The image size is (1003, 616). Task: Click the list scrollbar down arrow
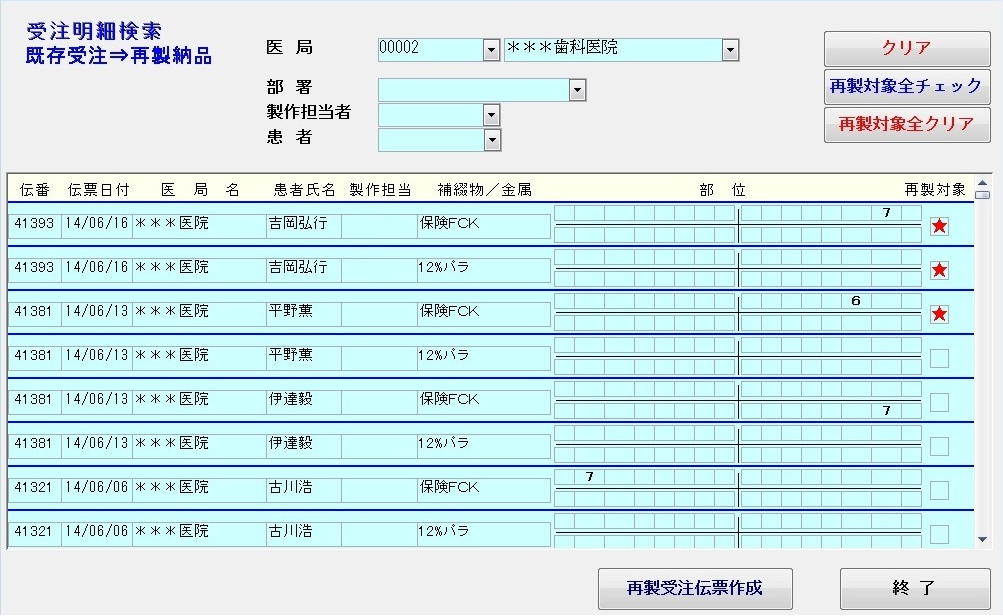982,539
